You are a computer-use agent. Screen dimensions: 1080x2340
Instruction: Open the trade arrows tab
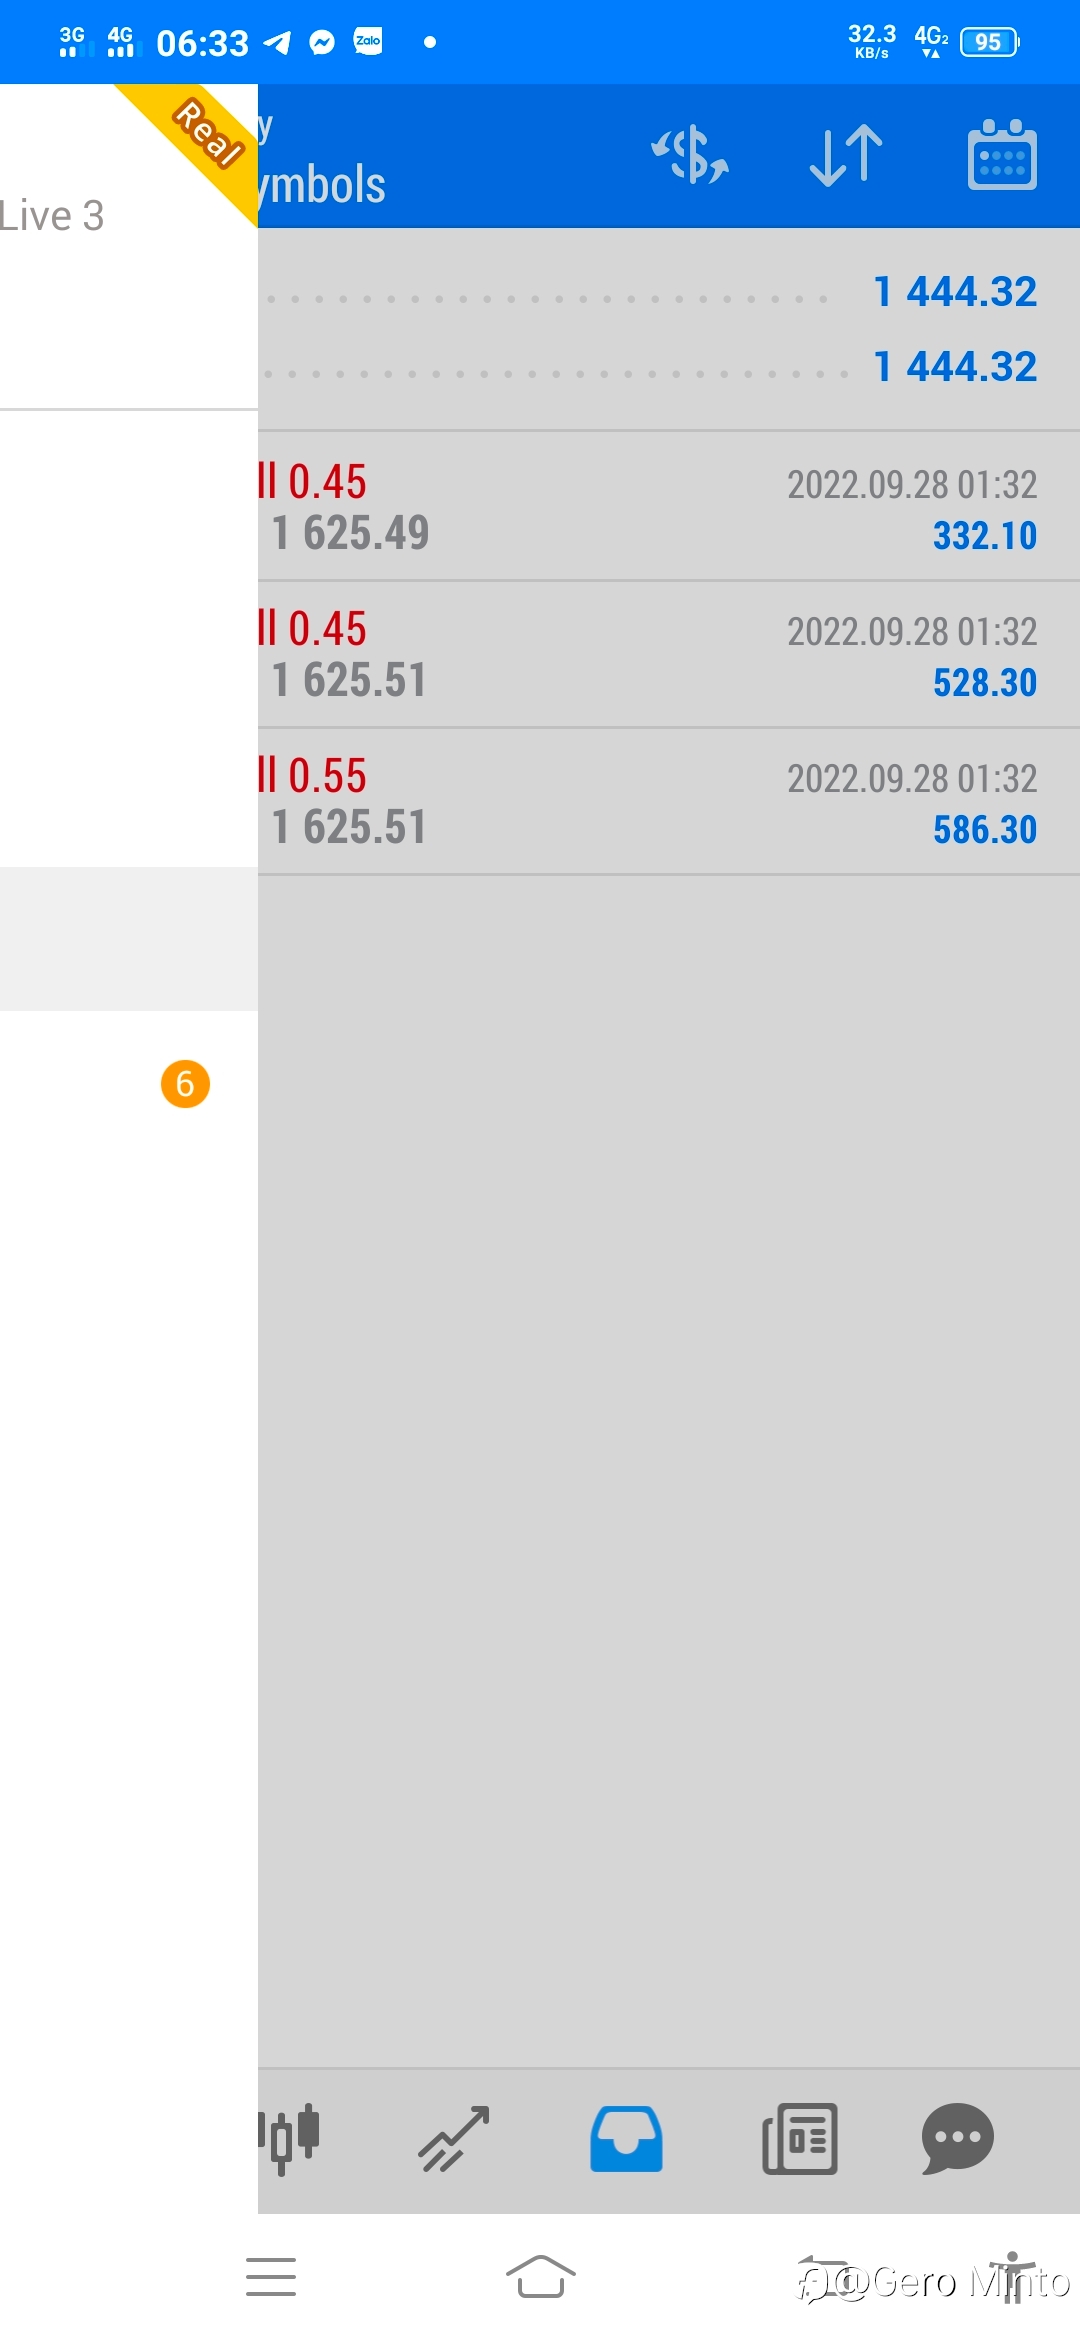[454, 2139]
